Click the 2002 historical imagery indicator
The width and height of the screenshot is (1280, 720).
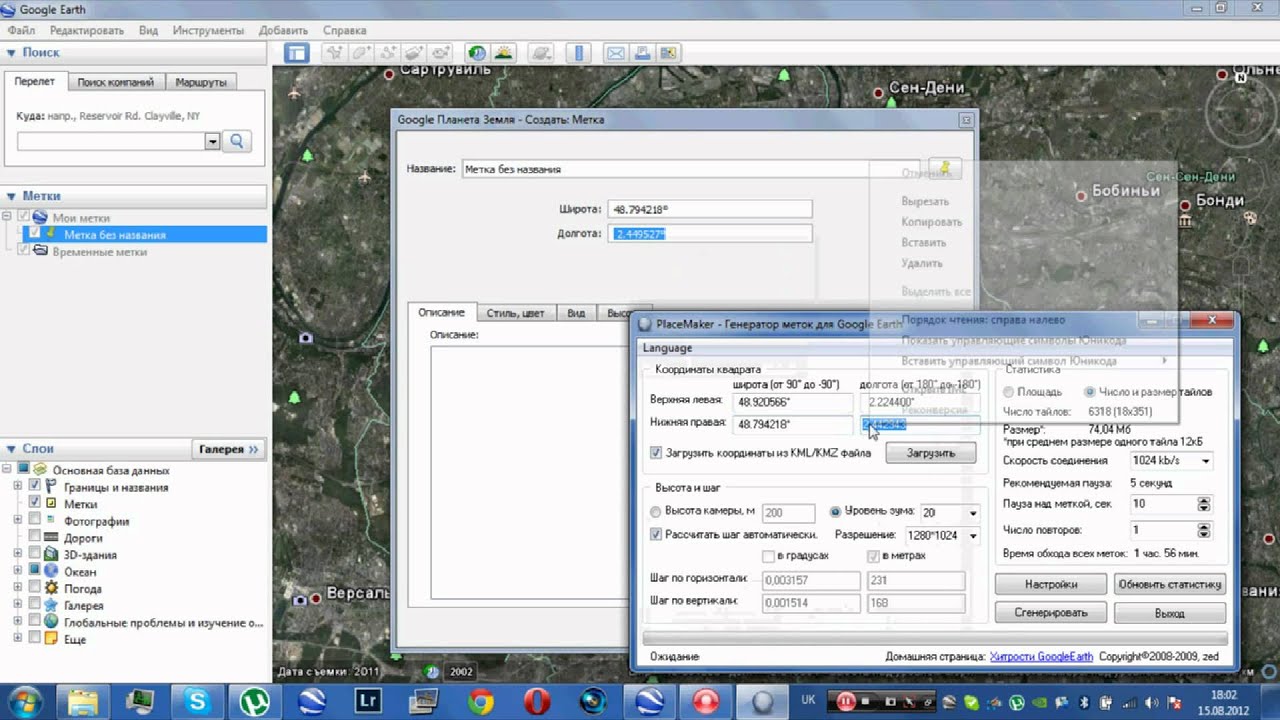pyautogui.click(x=461, y=672)
